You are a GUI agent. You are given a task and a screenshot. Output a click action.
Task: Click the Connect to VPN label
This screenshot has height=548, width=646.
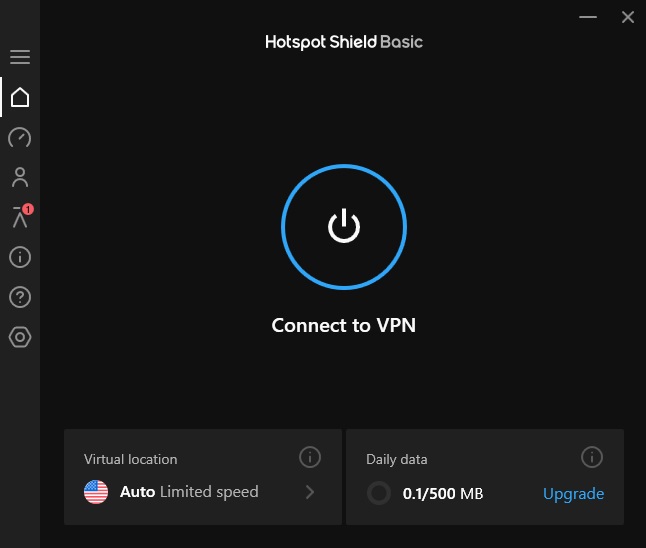point(343,326)
